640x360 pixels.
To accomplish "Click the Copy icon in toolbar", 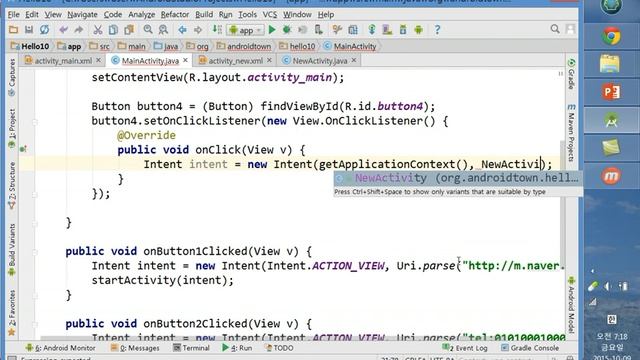I will pyautogui.click(x=113, y=30).
